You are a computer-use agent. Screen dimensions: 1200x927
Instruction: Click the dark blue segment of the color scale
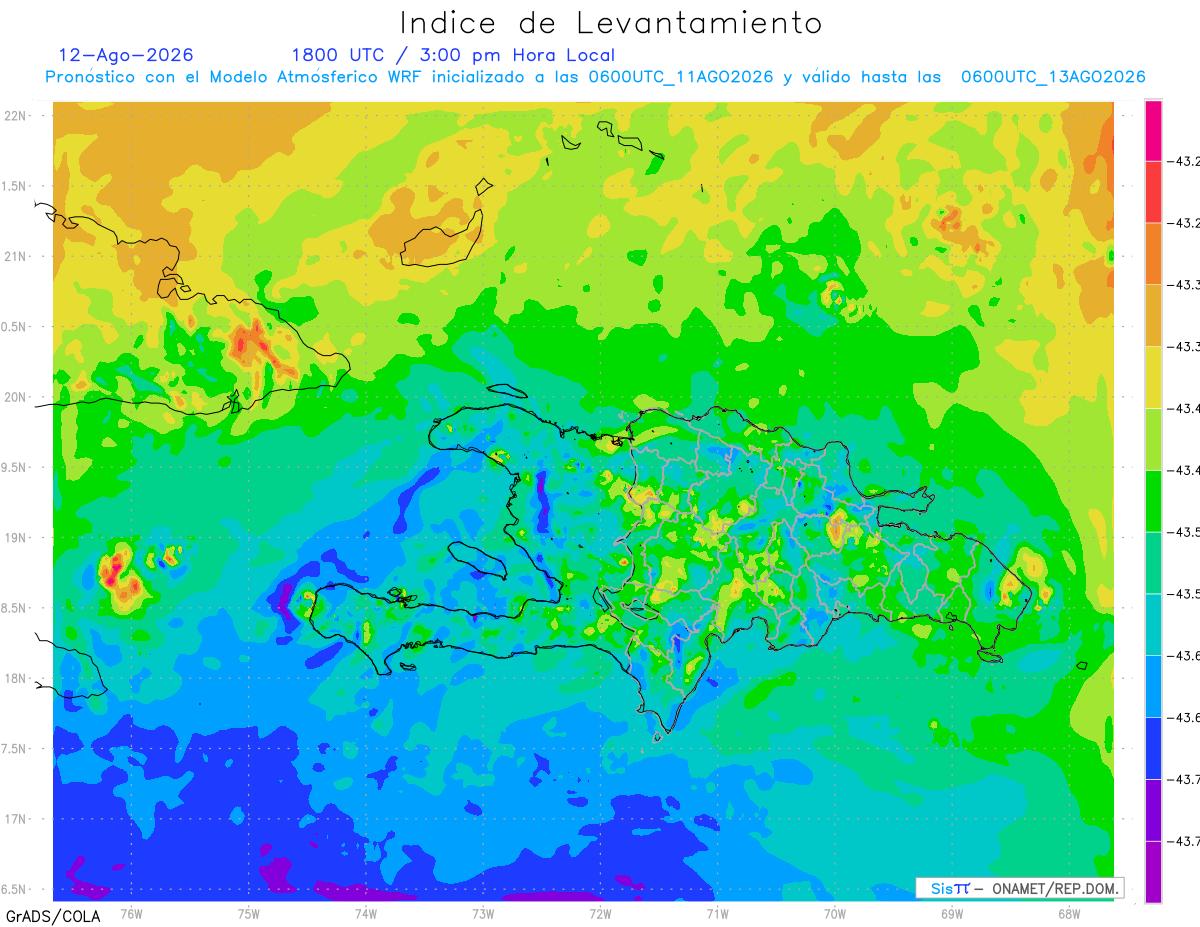(1153, 748)
